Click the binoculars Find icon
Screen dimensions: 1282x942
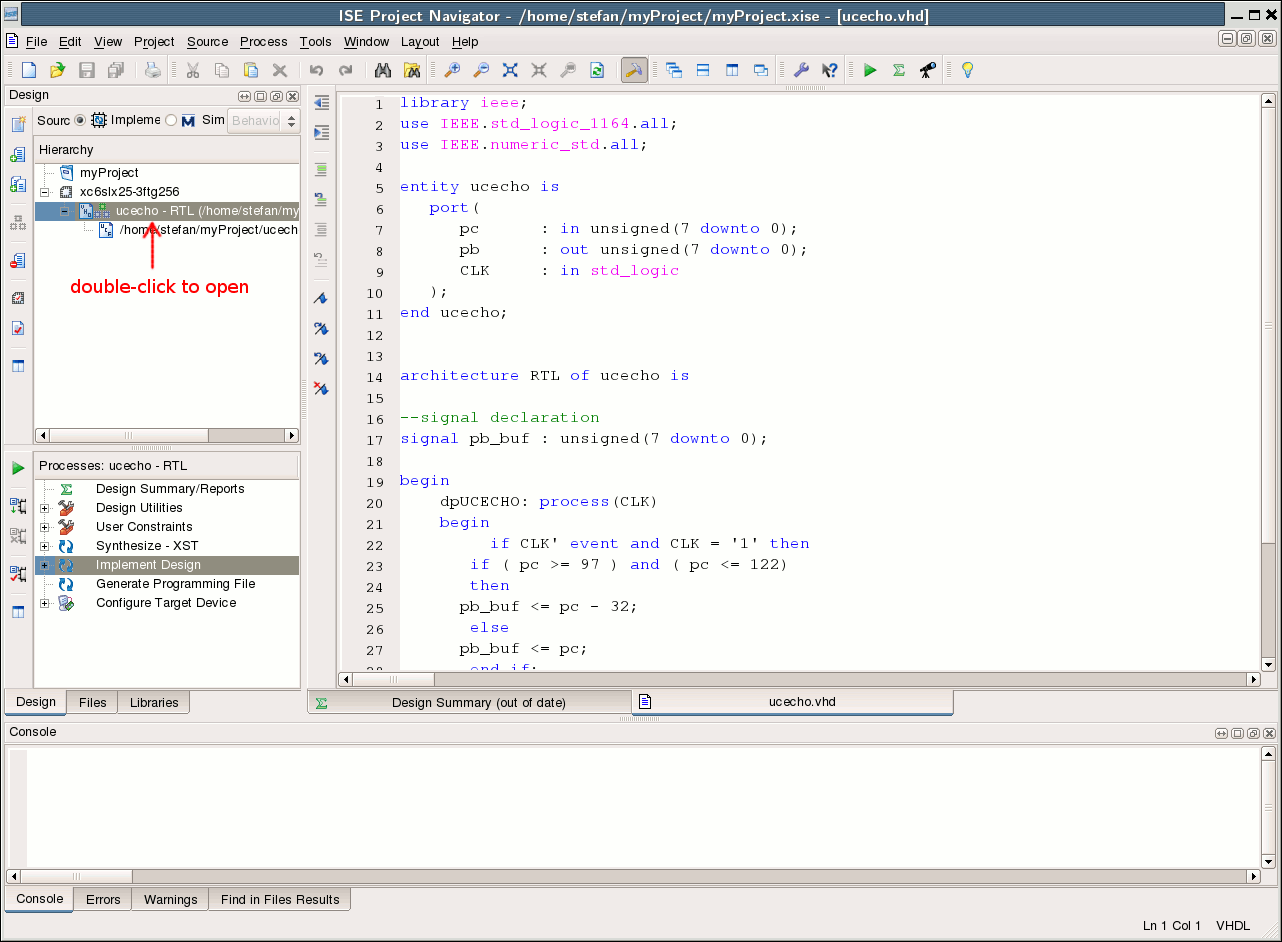pyautogui.click(x=382, y=70)
